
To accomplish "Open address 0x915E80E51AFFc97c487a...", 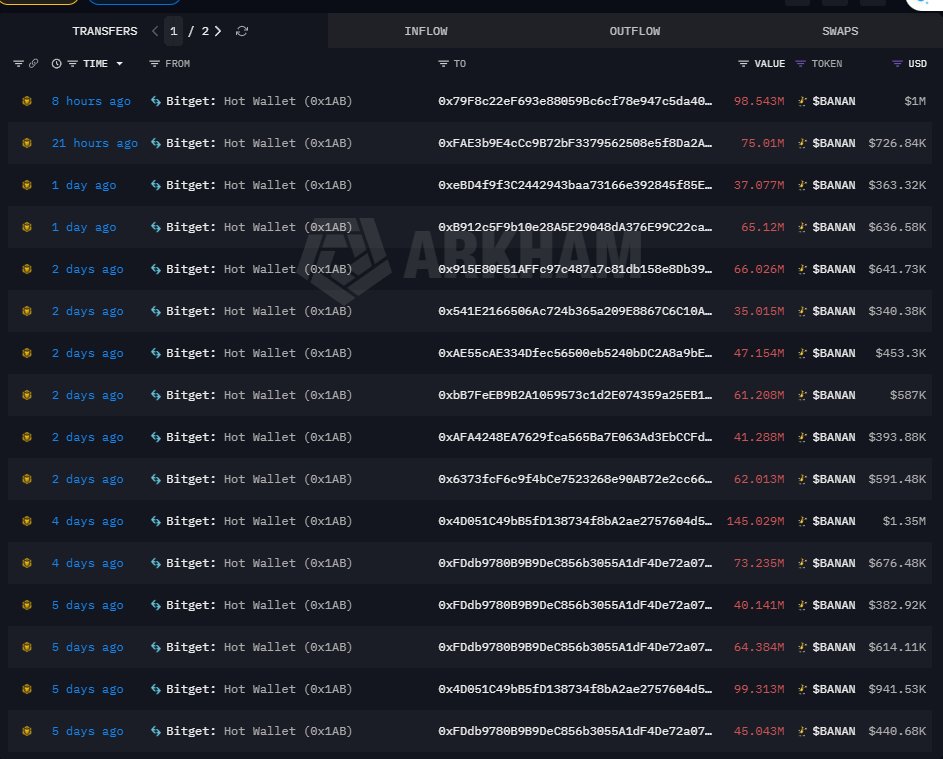I will click(x=575, y=269).
